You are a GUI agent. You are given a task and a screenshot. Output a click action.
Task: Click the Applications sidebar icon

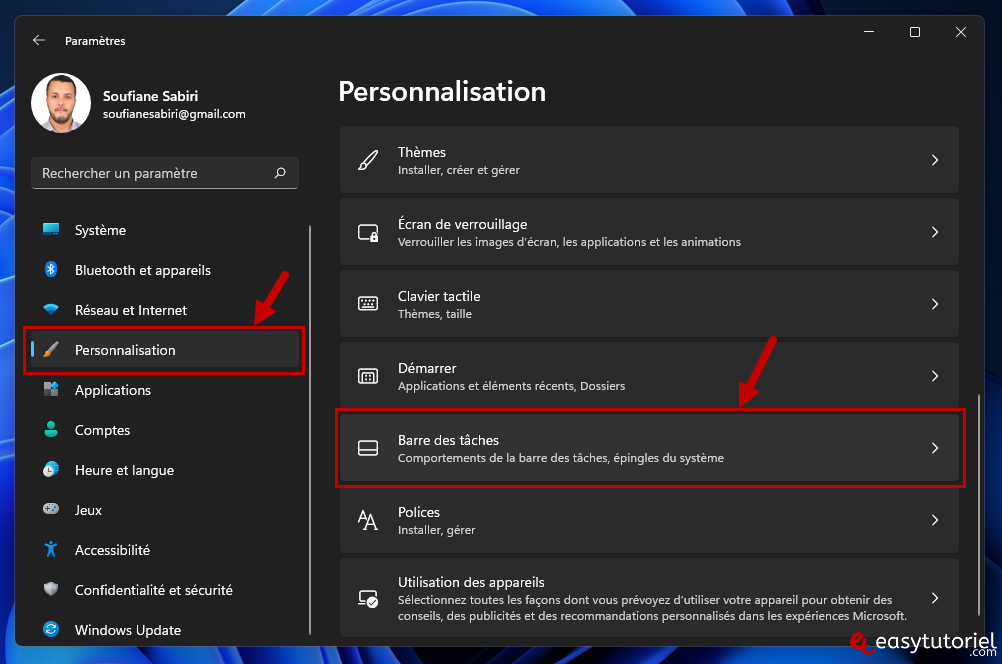coord(51,389)
